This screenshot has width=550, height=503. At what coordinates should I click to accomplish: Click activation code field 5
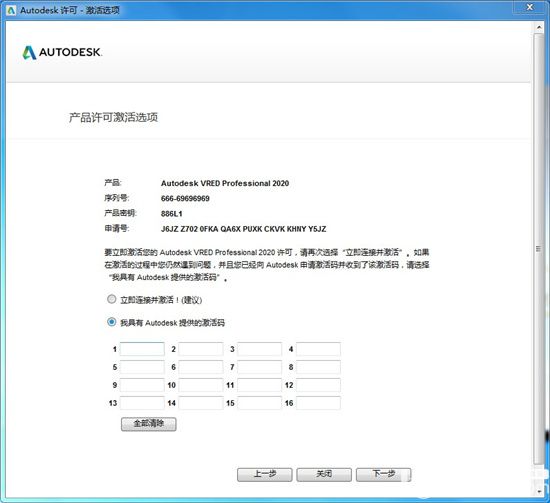(142, 367)
